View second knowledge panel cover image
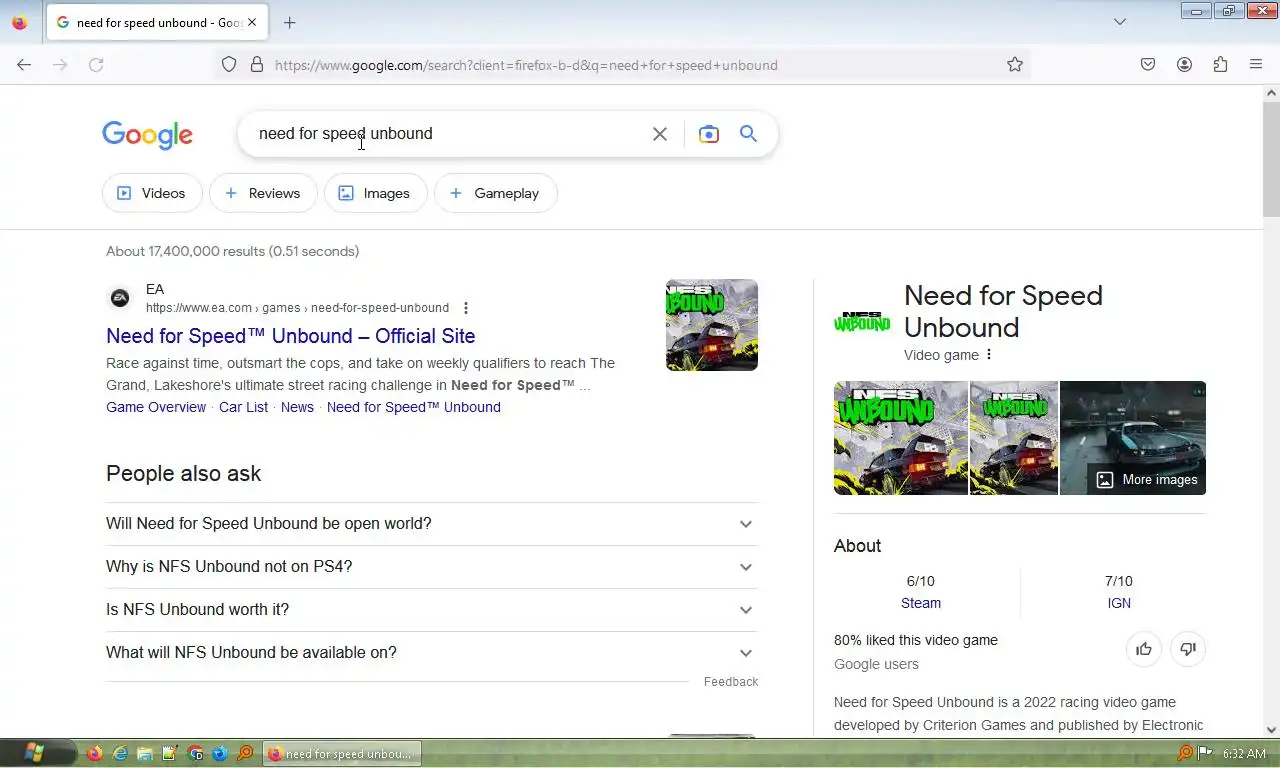The height and width of the screenshot is (768, 1280). [x=1014, y=438]
